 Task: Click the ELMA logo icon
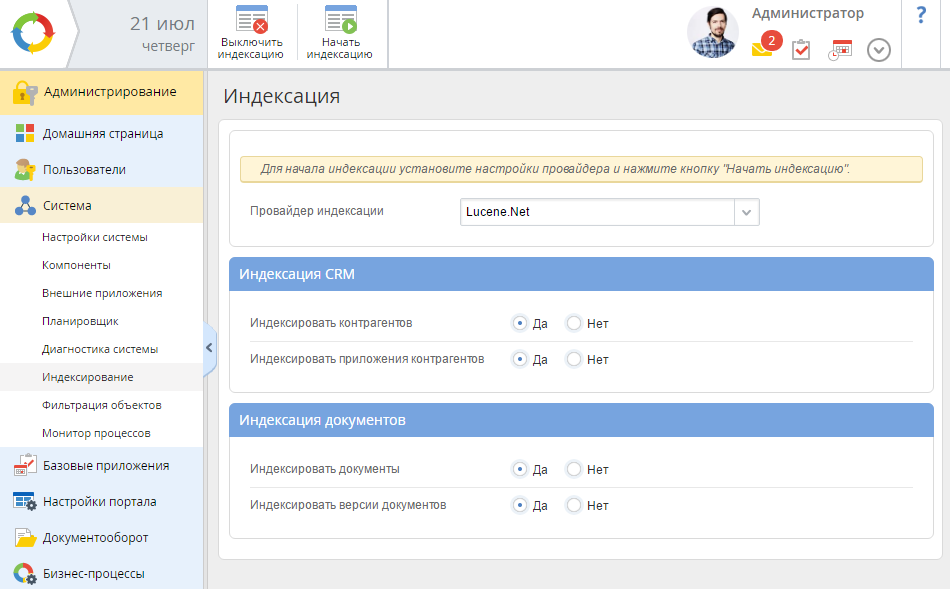[x=35, y=33]
